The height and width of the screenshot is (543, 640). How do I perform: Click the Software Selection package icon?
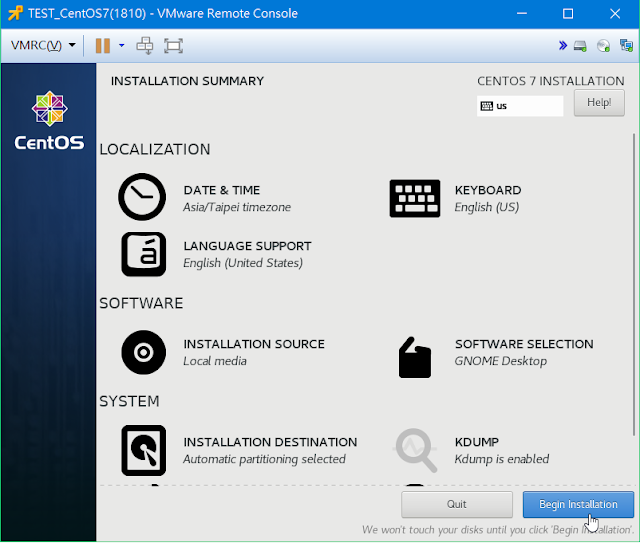pos(415,357)
